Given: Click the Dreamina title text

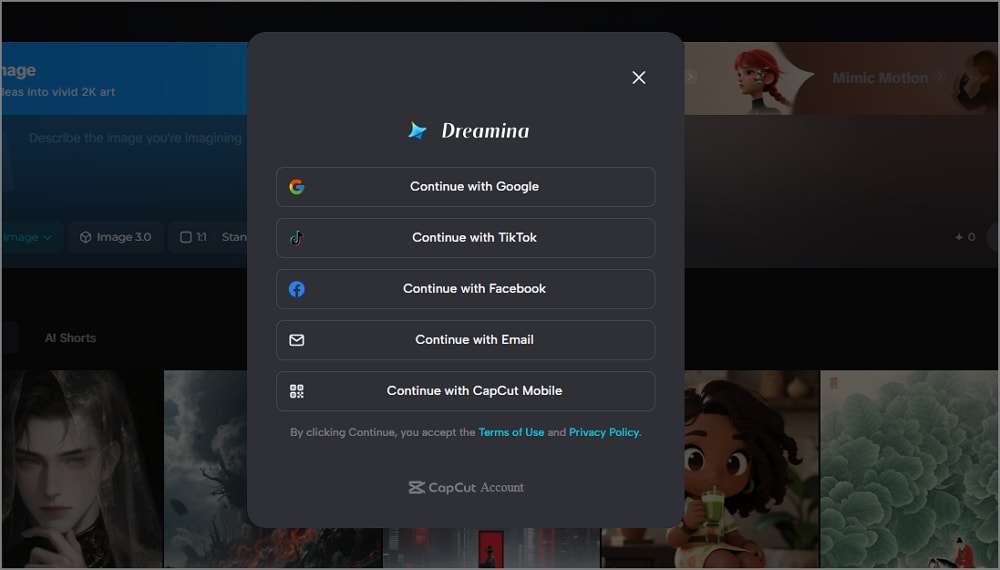Looking at the screenshot, I should [485, 131].
